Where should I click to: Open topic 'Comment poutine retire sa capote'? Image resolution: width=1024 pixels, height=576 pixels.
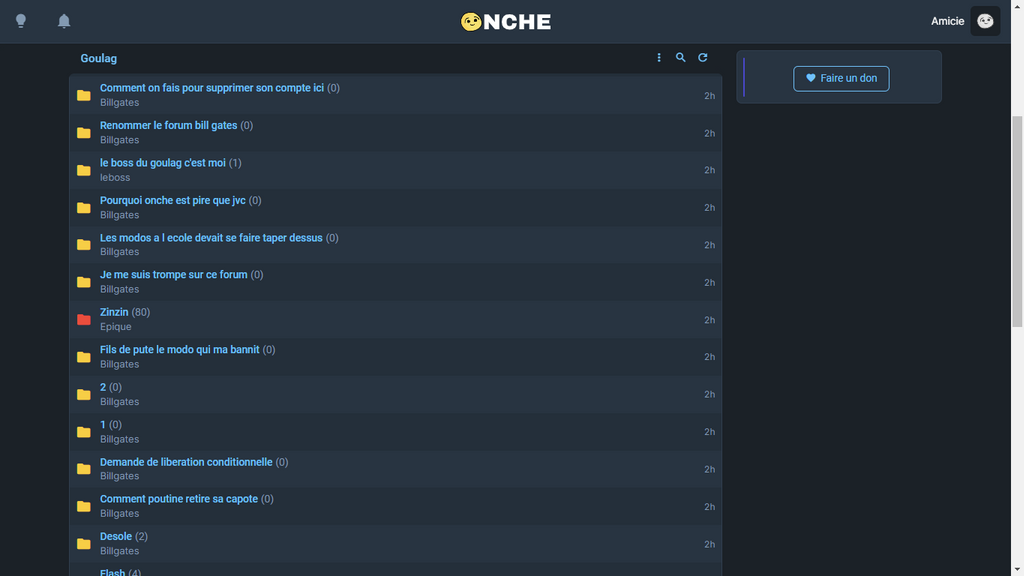point(179,499)
